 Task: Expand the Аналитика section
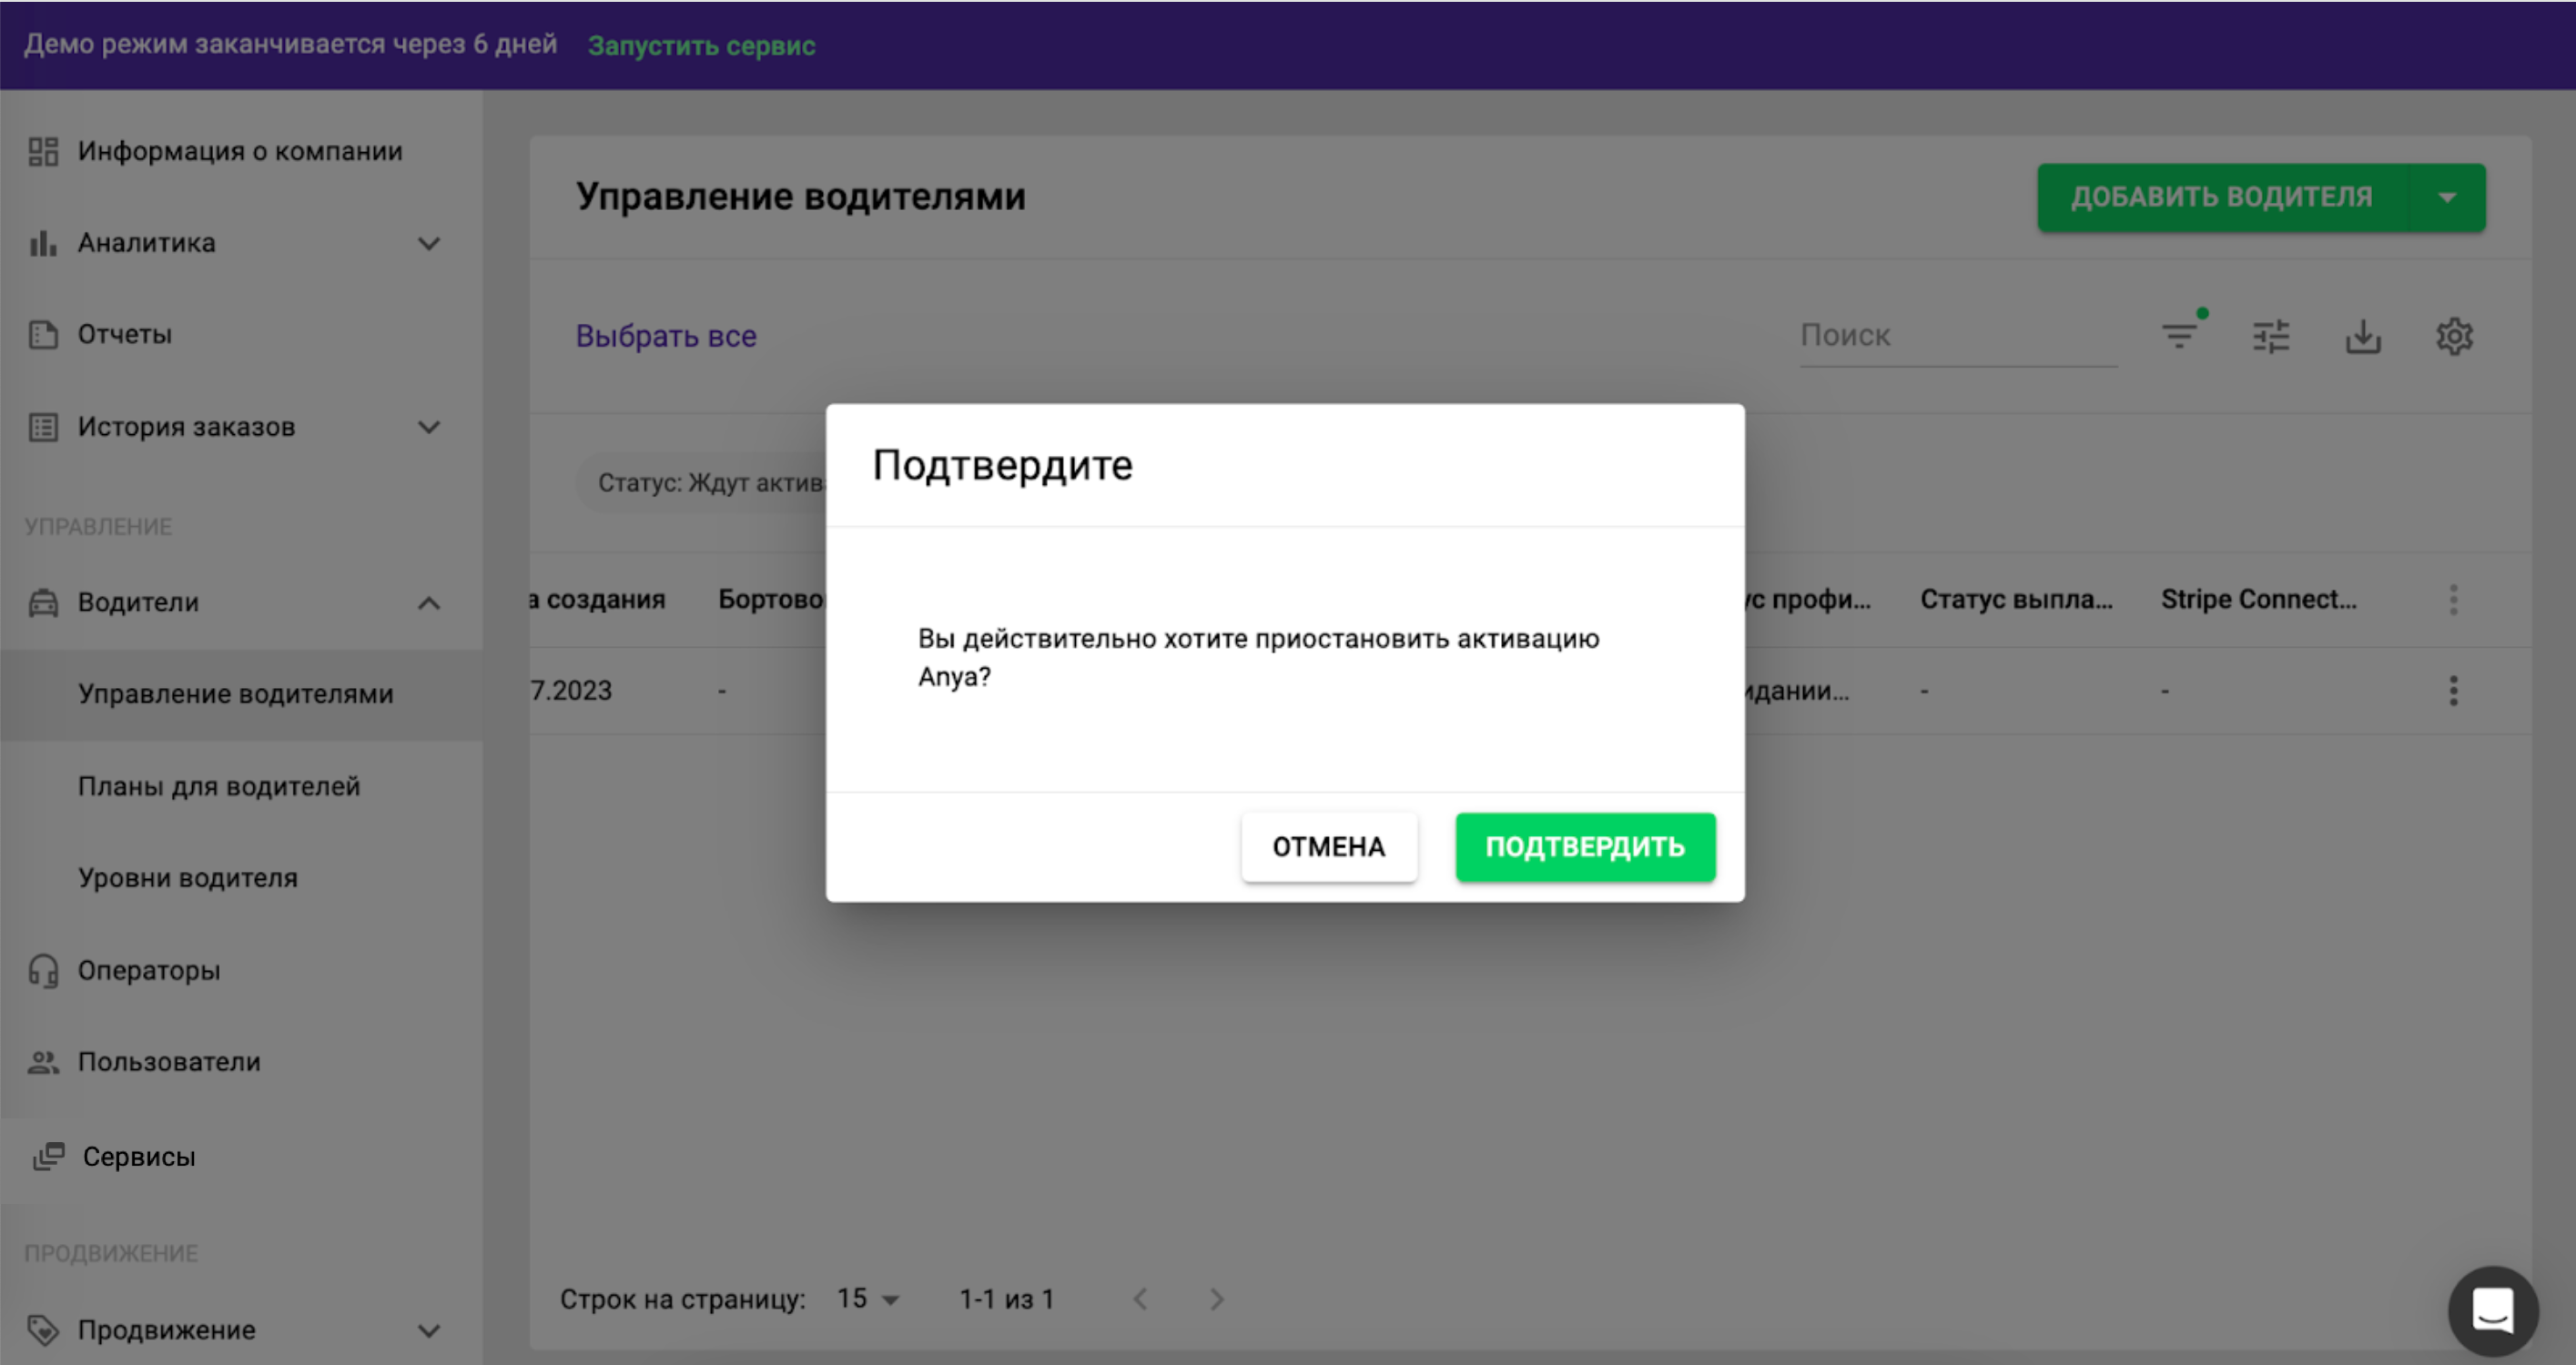coord(429,243)
